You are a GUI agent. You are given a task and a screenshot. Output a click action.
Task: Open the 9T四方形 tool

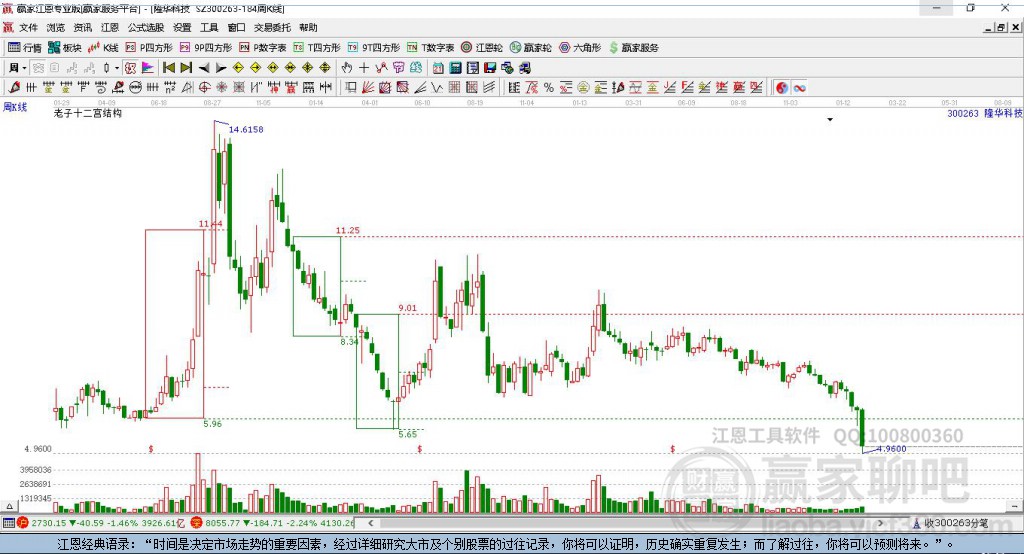374,48
